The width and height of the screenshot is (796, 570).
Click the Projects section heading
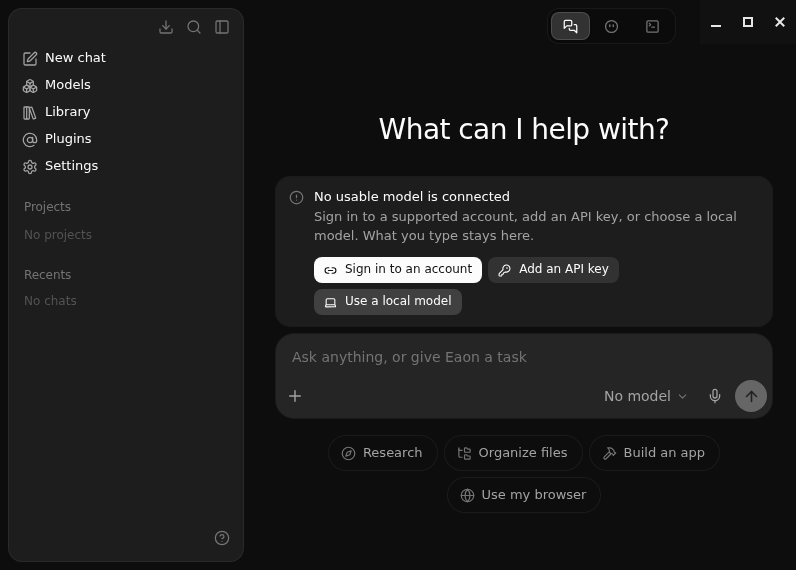pyautogui.click(x=47, y=207)
